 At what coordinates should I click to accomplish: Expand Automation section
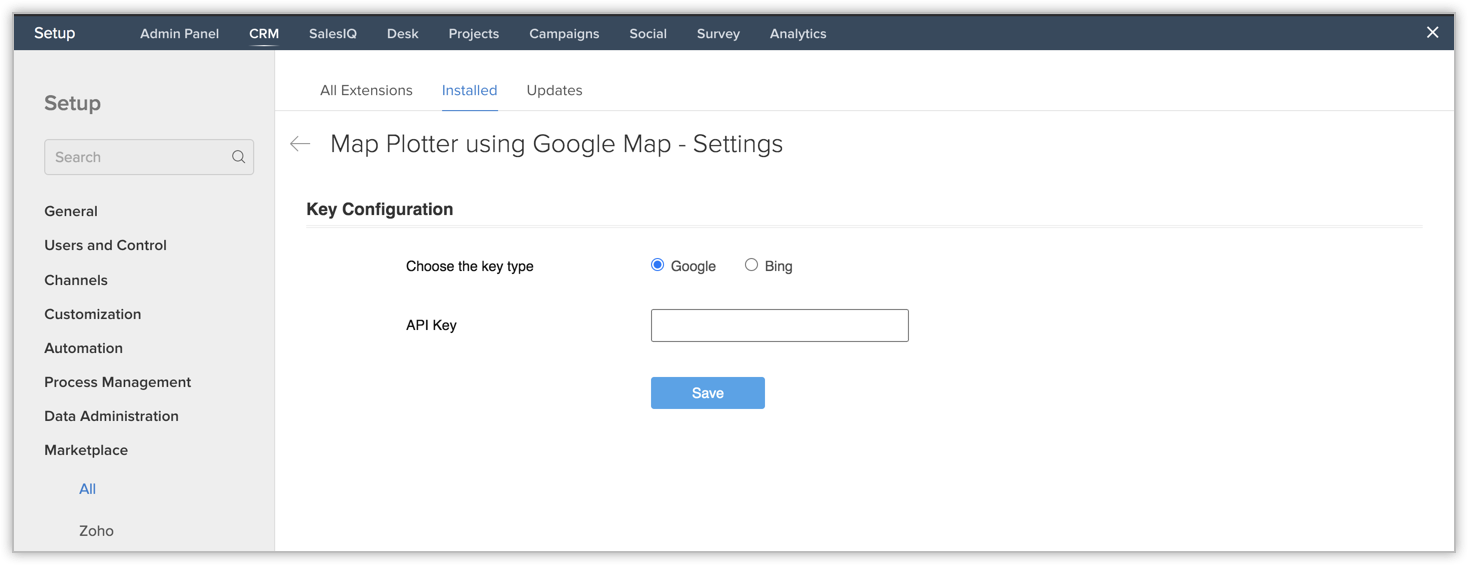(x=83, y=348)
